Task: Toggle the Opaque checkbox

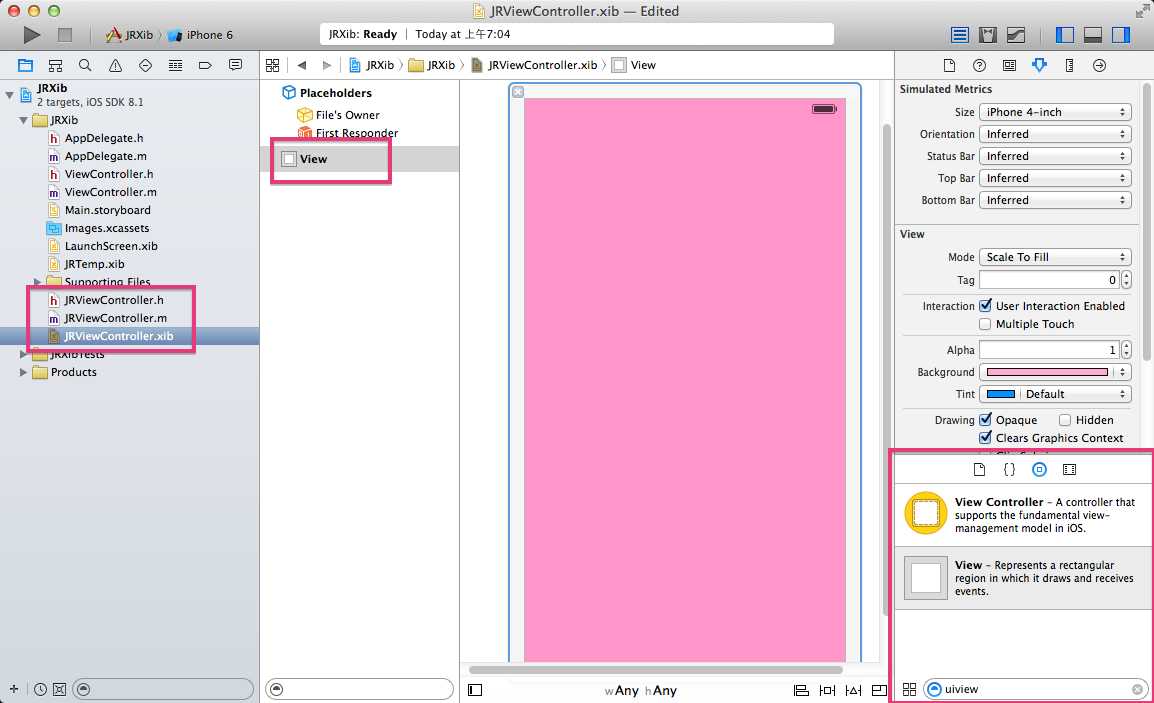Action: click(985, 420)
